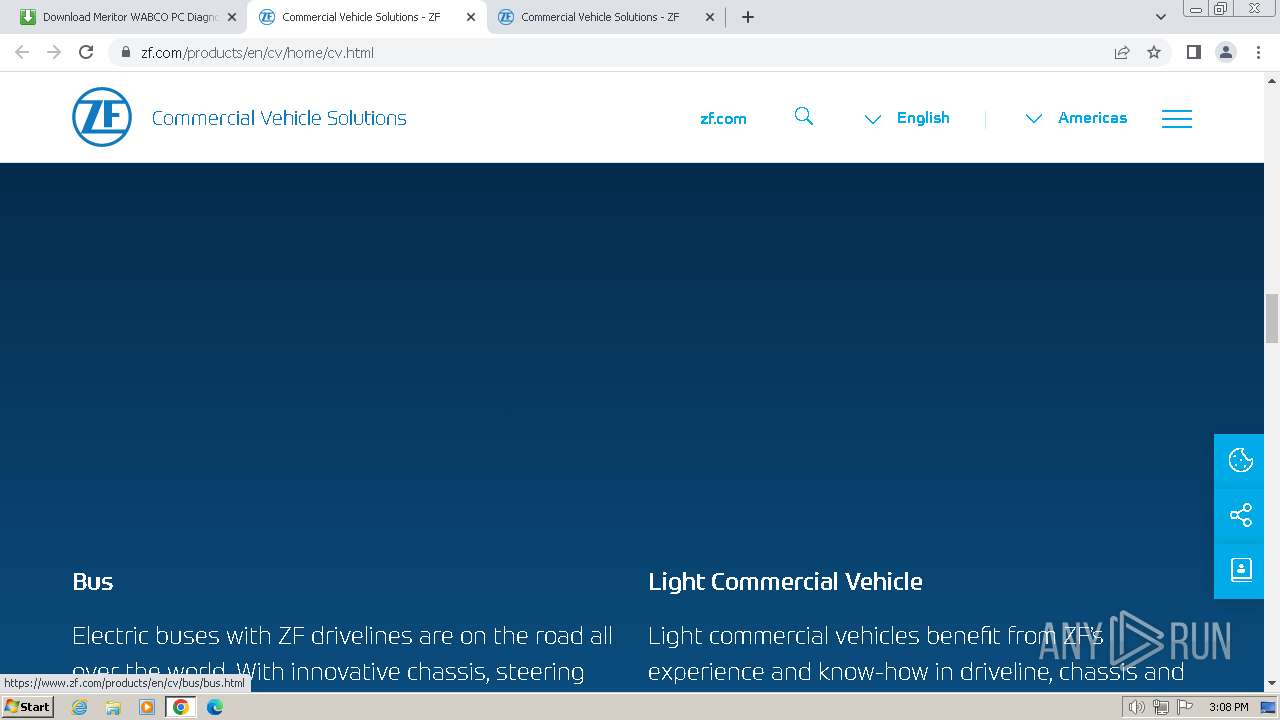Click the ZF logo

tap(102, 117)
